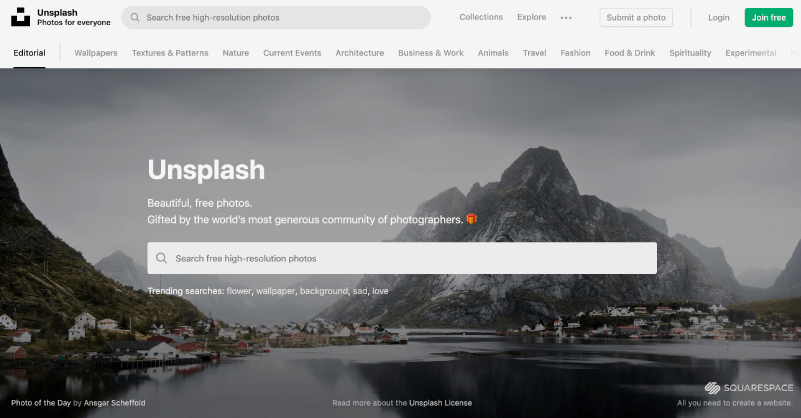The height and width of the screenshot is (418, 801).
Task: Click trending search 'love'
Action: click(x=380, y=291)
